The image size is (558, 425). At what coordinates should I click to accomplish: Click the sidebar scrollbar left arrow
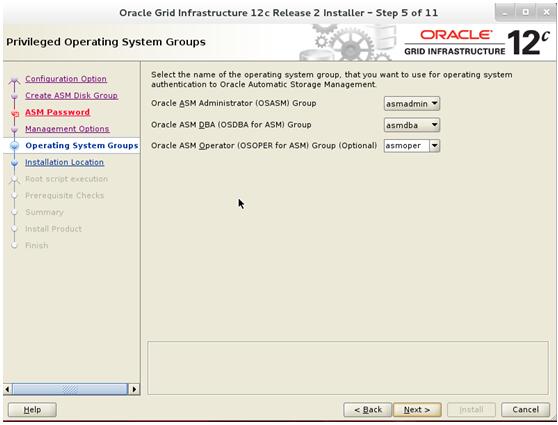pyautogui.click(x=7, y=389)
